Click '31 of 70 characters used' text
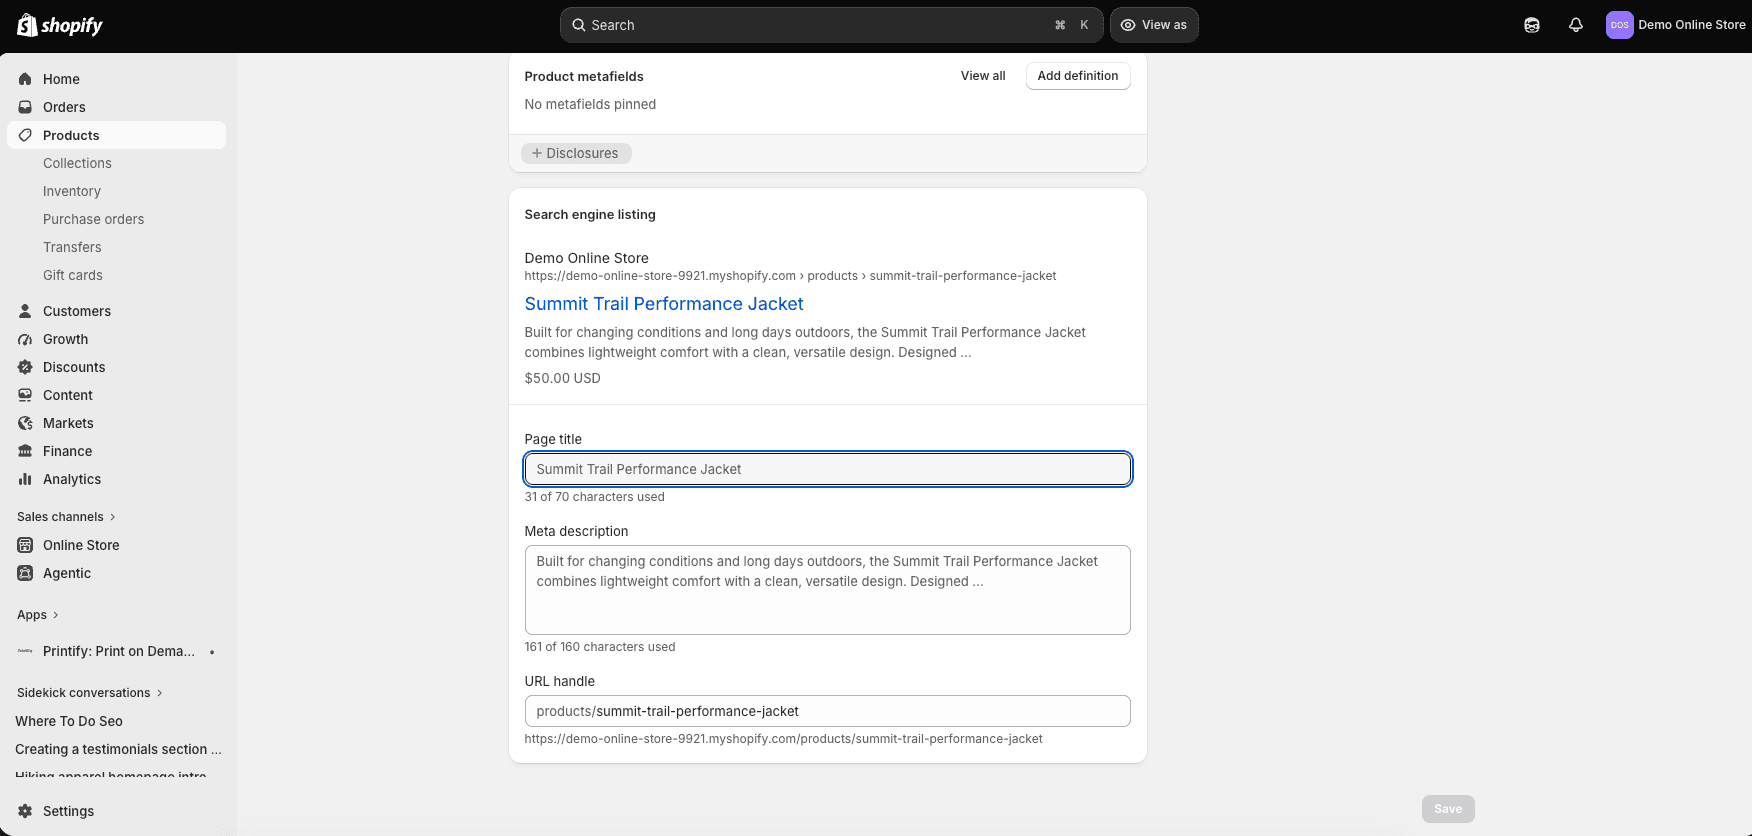 point(595,497)
